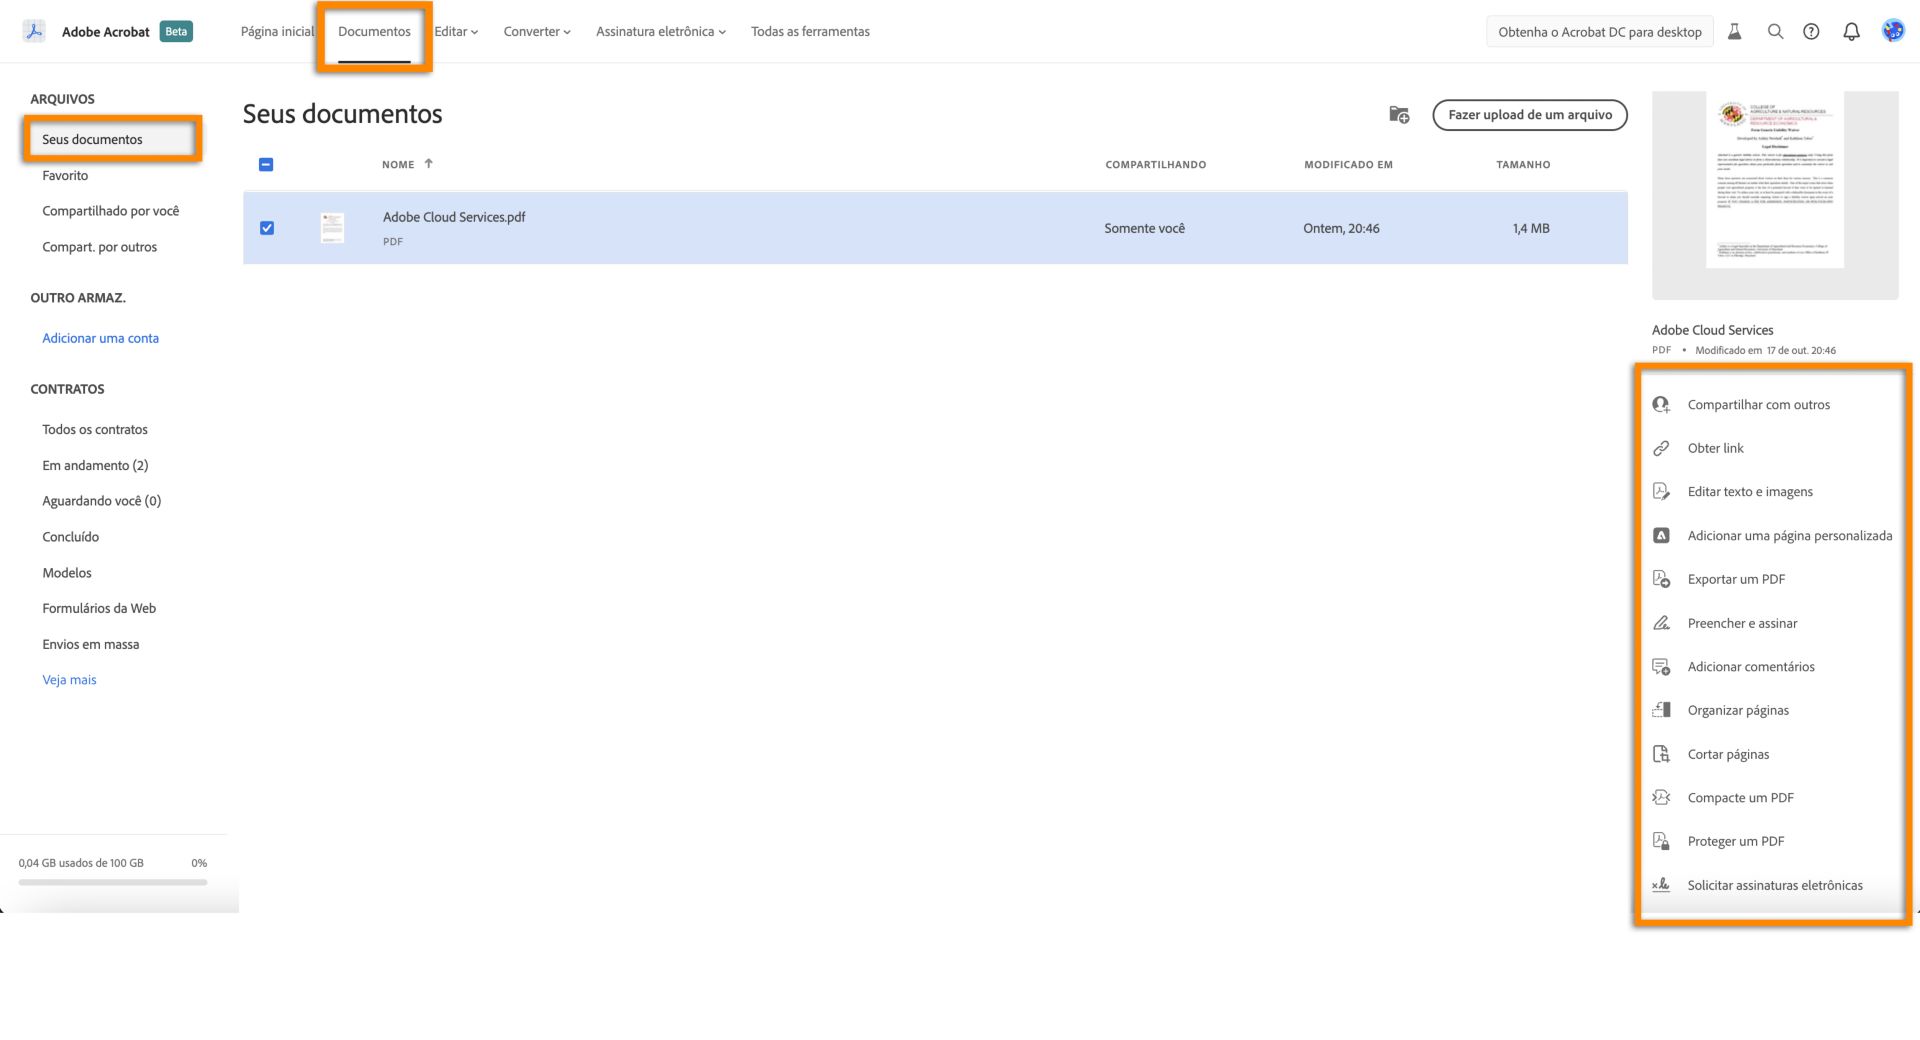Sort by name using the arrow icon
The image size is (1920, 1040).
coord(428,163)
